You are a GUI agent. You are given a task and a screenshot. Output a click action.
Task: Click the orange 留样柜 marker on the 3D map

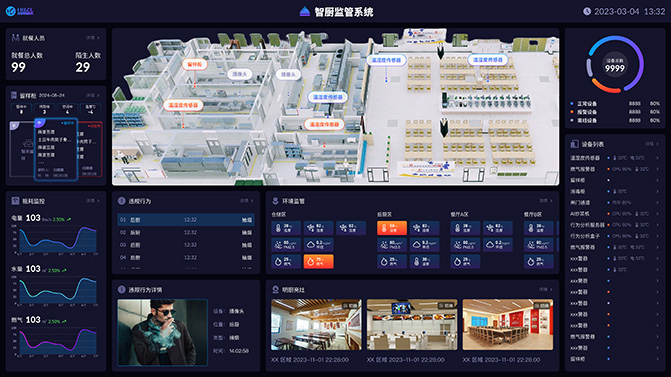[x=195, y=64]
